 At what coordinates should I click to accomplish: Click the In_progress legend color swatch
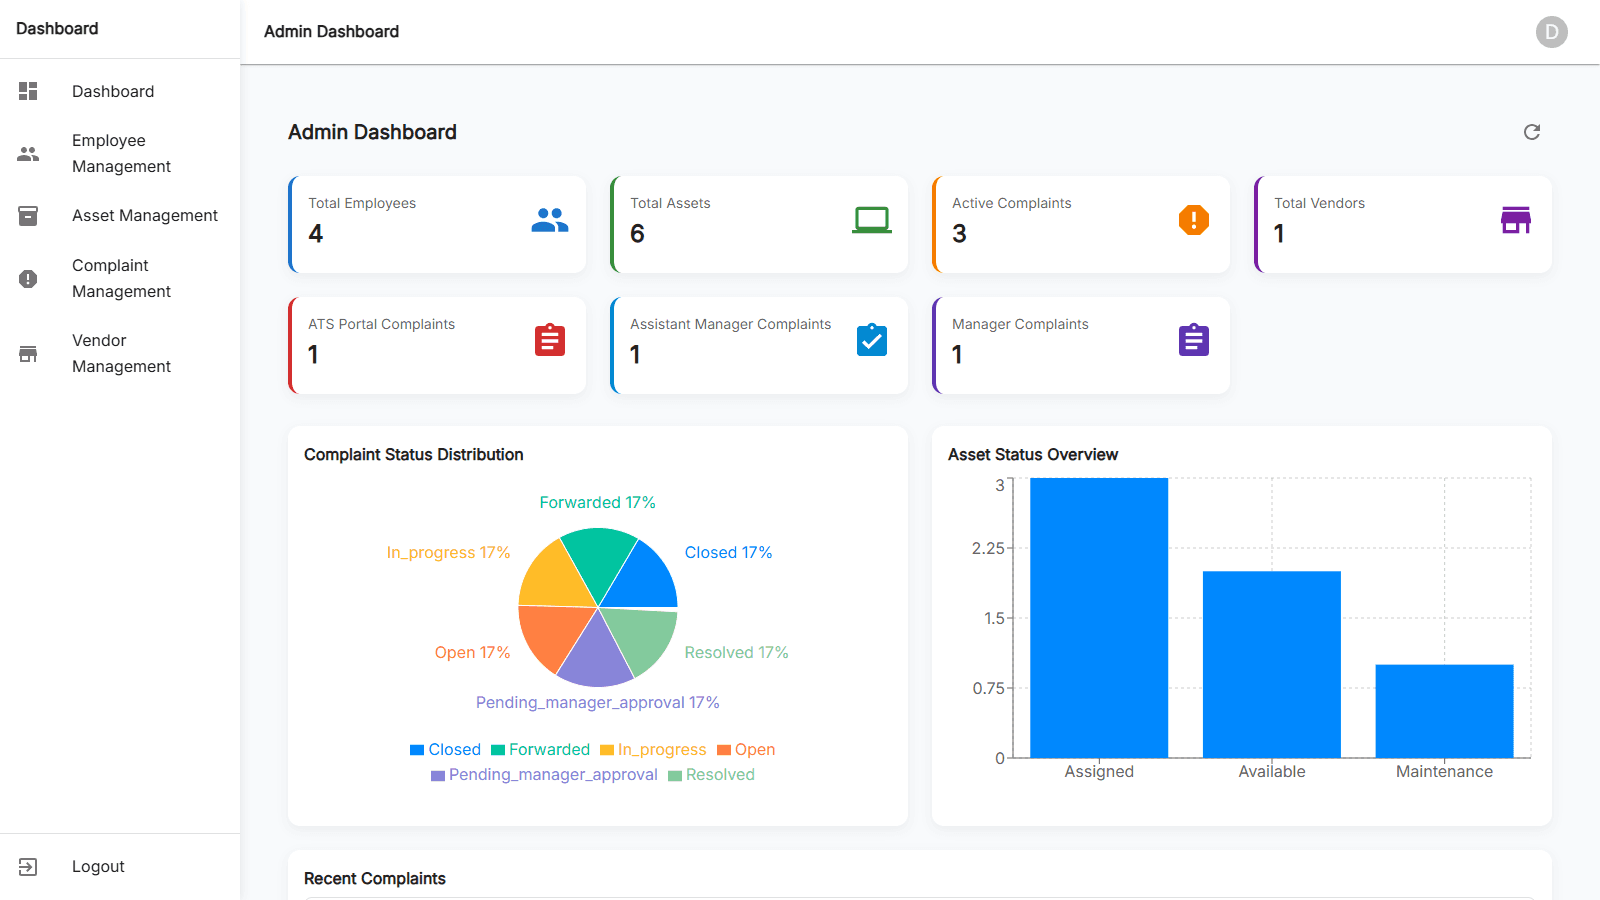[x=607, y=750]
